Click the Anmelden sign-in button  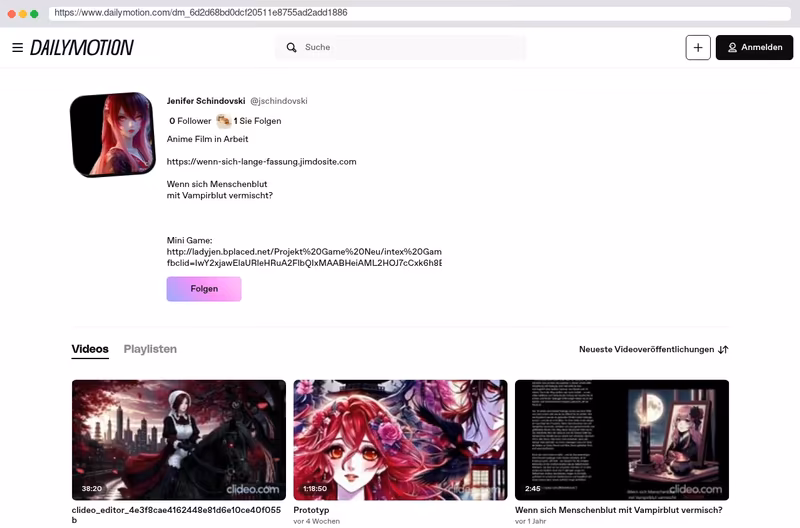click(754, 47)
